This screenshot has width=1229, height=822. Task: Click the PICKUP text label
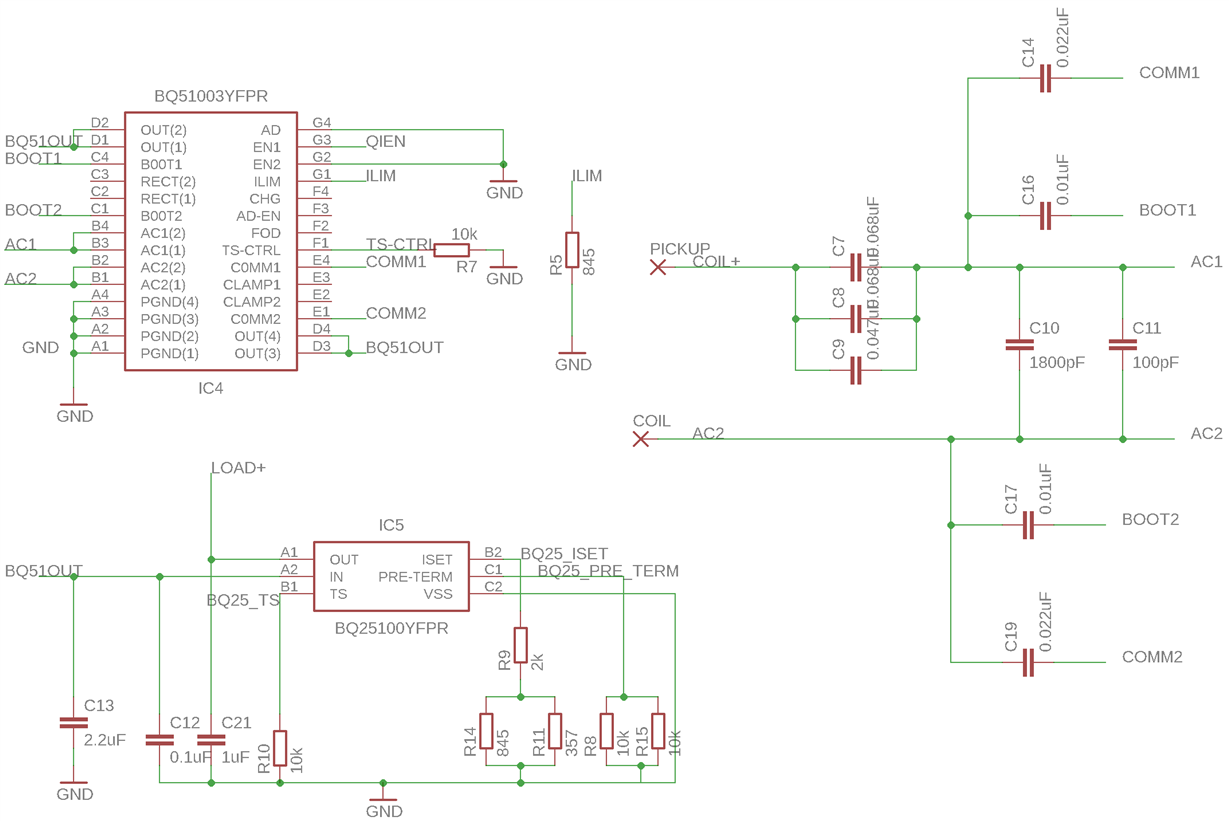pyautogui.click(x=680, y=248)
